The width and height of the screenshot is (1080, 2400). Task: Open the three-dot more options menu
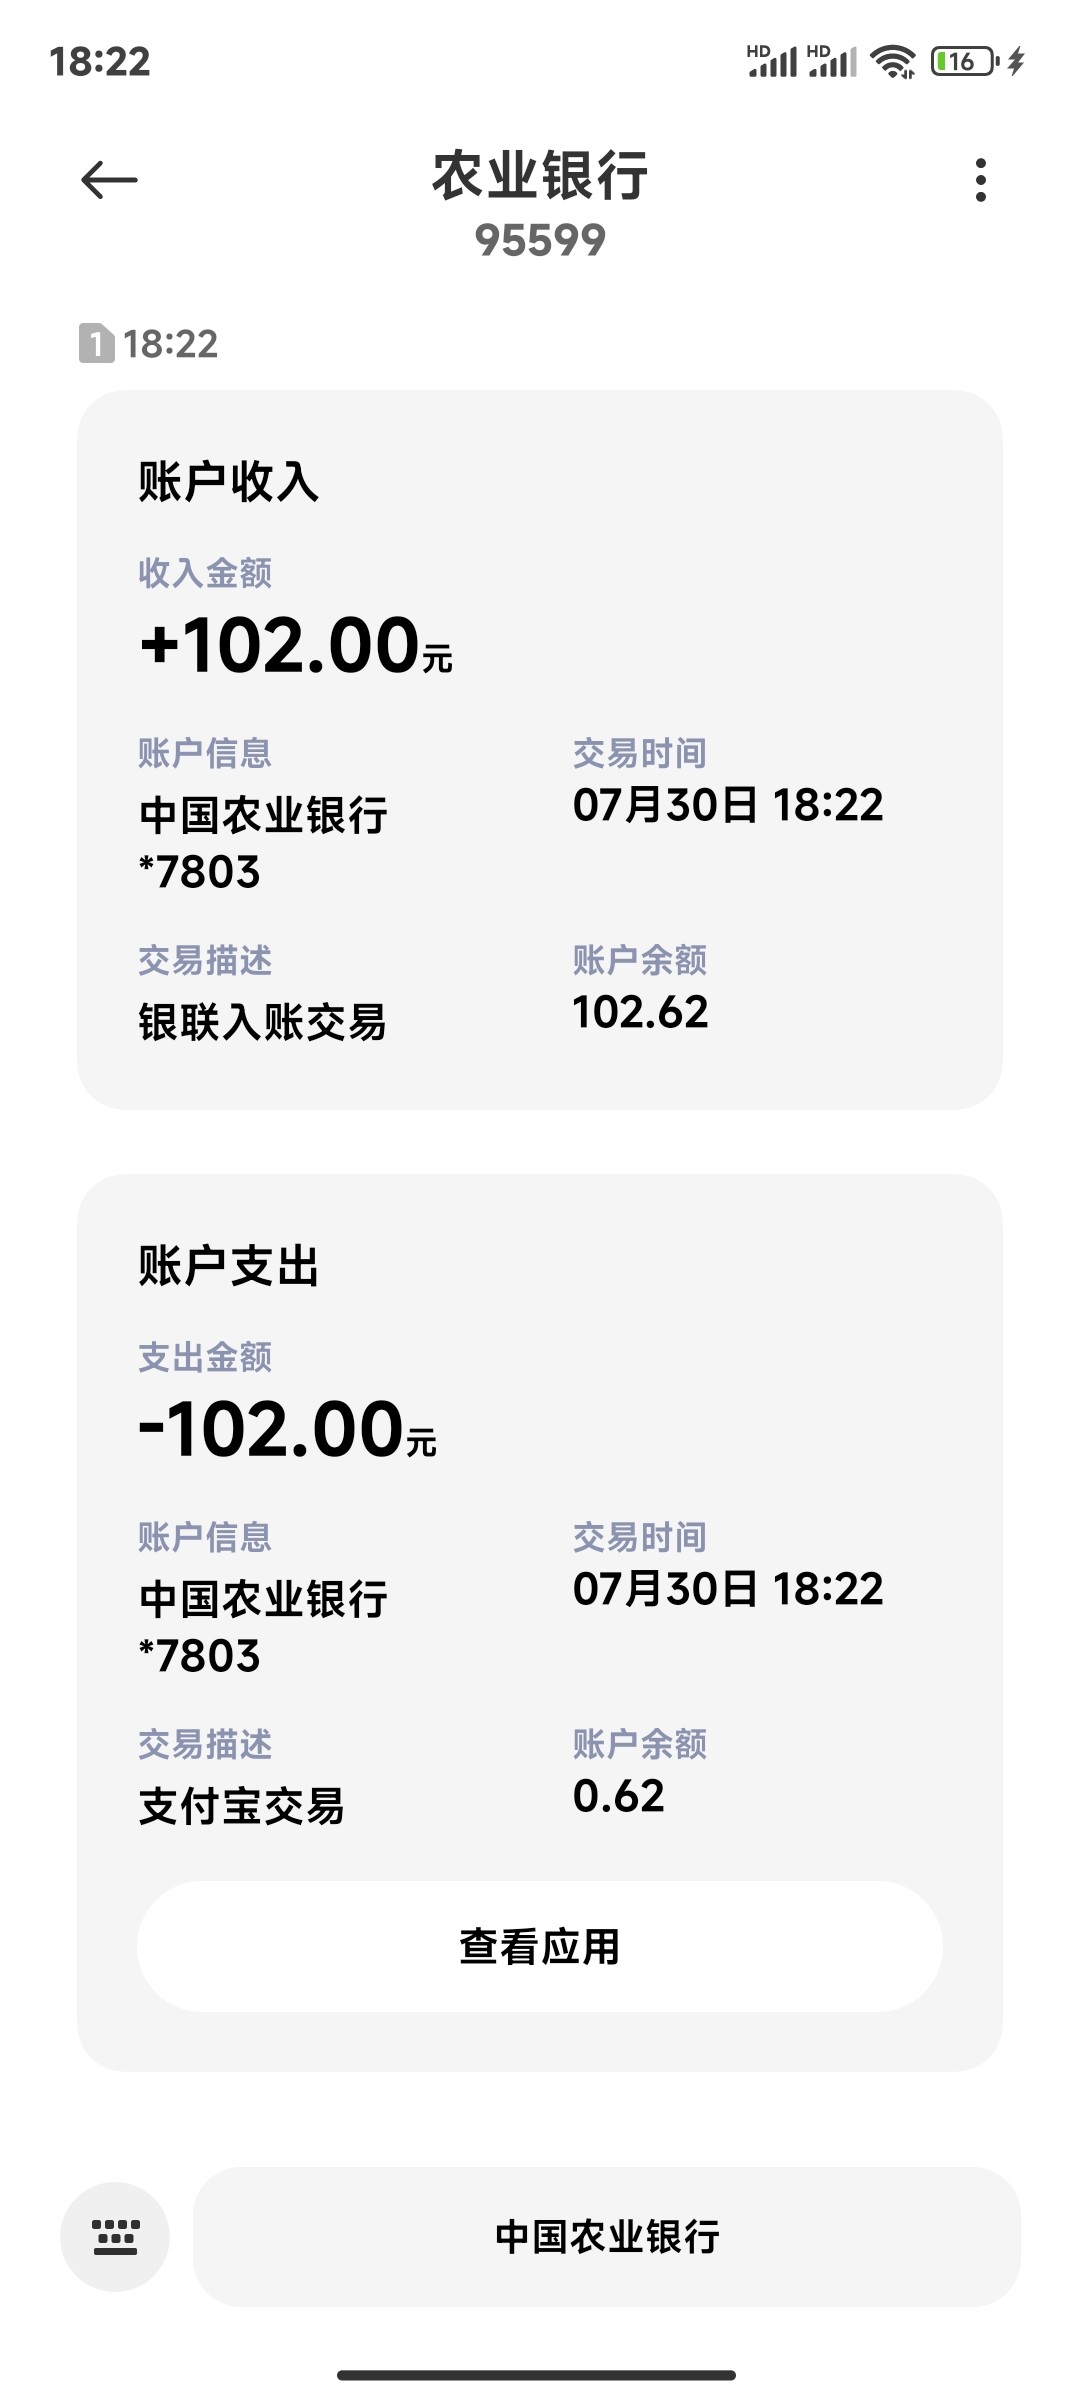[980, 180]
